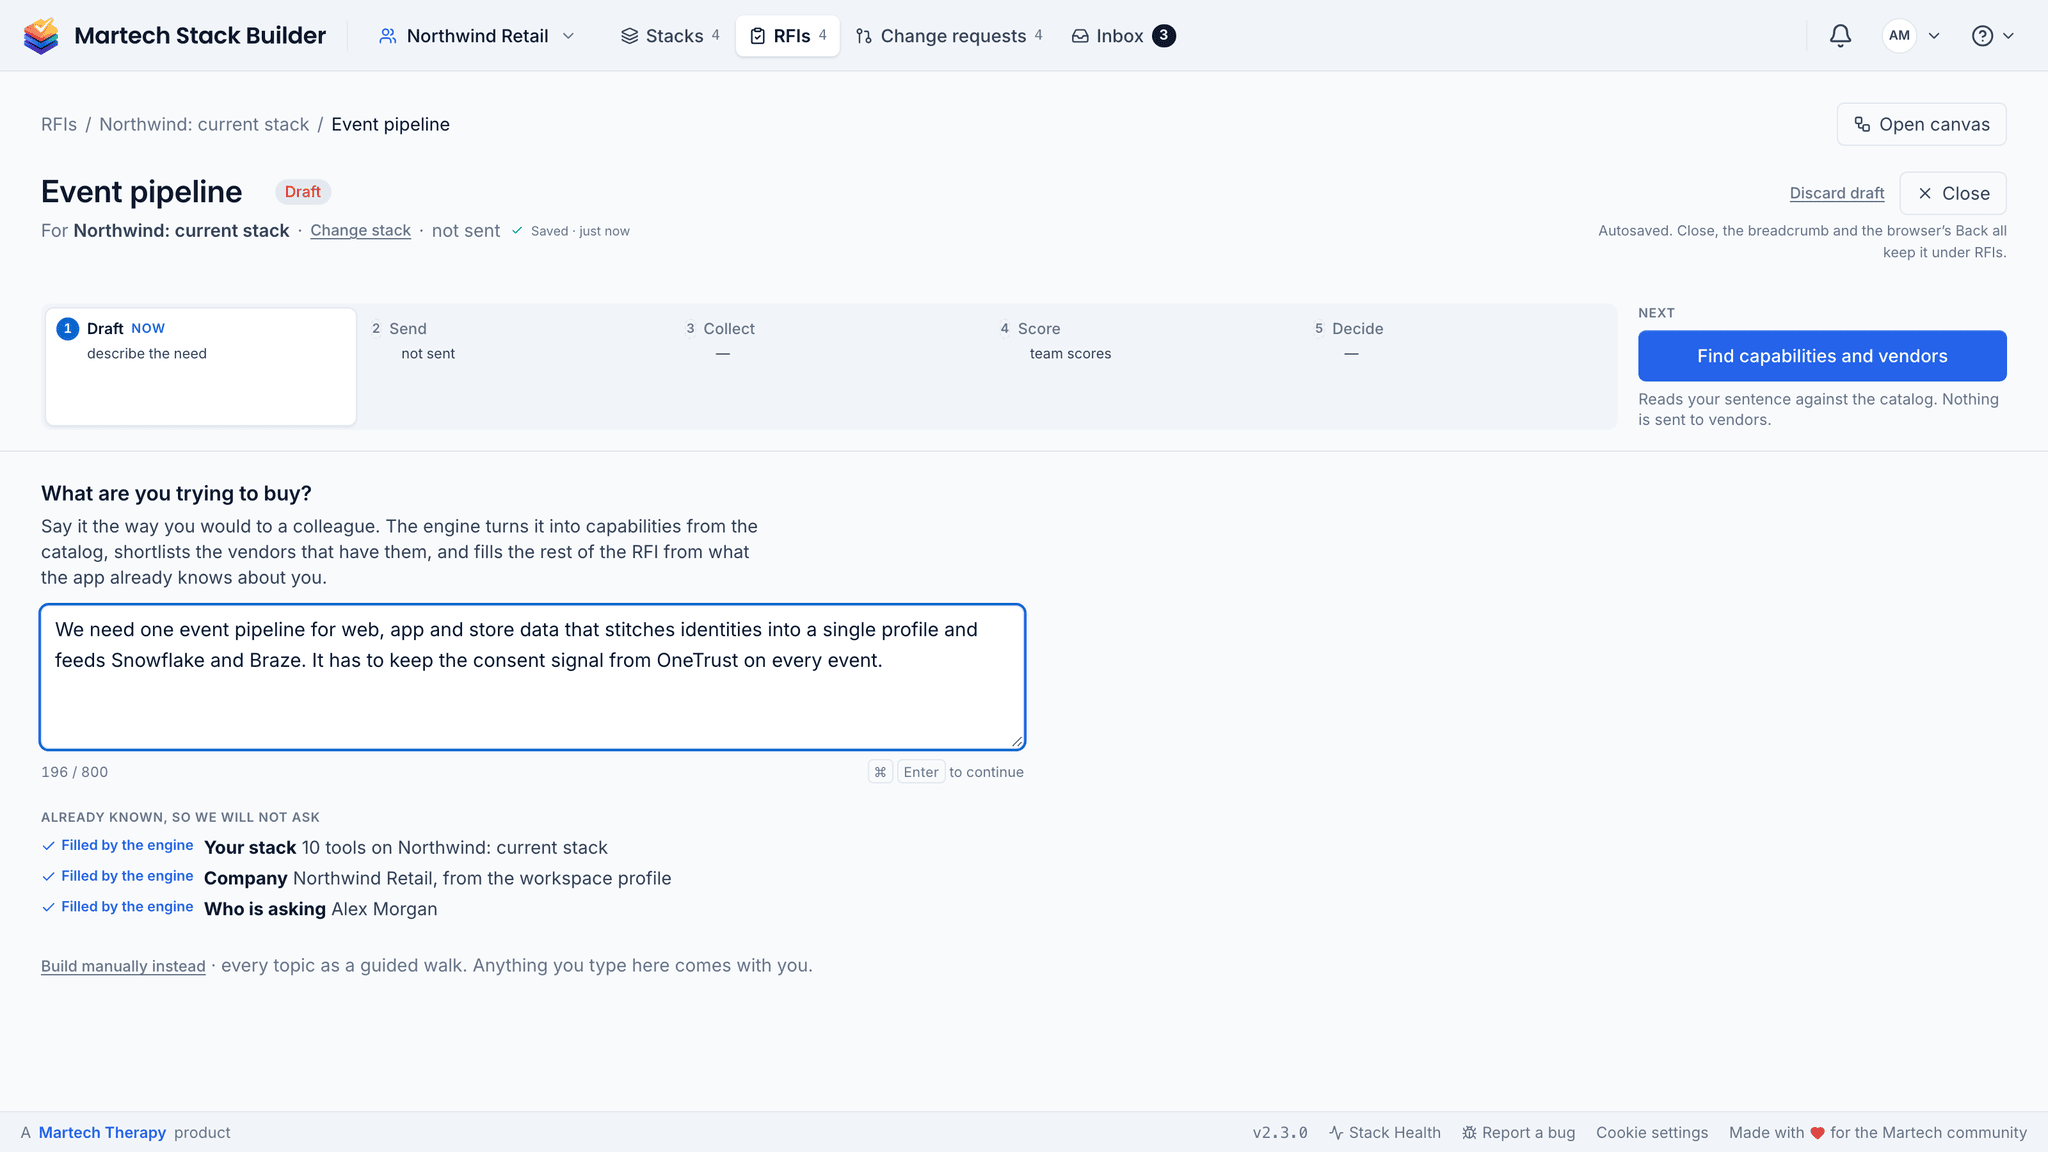Click Discard draft link
The width and height of the screenshot is (2048, 1152).
point(1836,193)
